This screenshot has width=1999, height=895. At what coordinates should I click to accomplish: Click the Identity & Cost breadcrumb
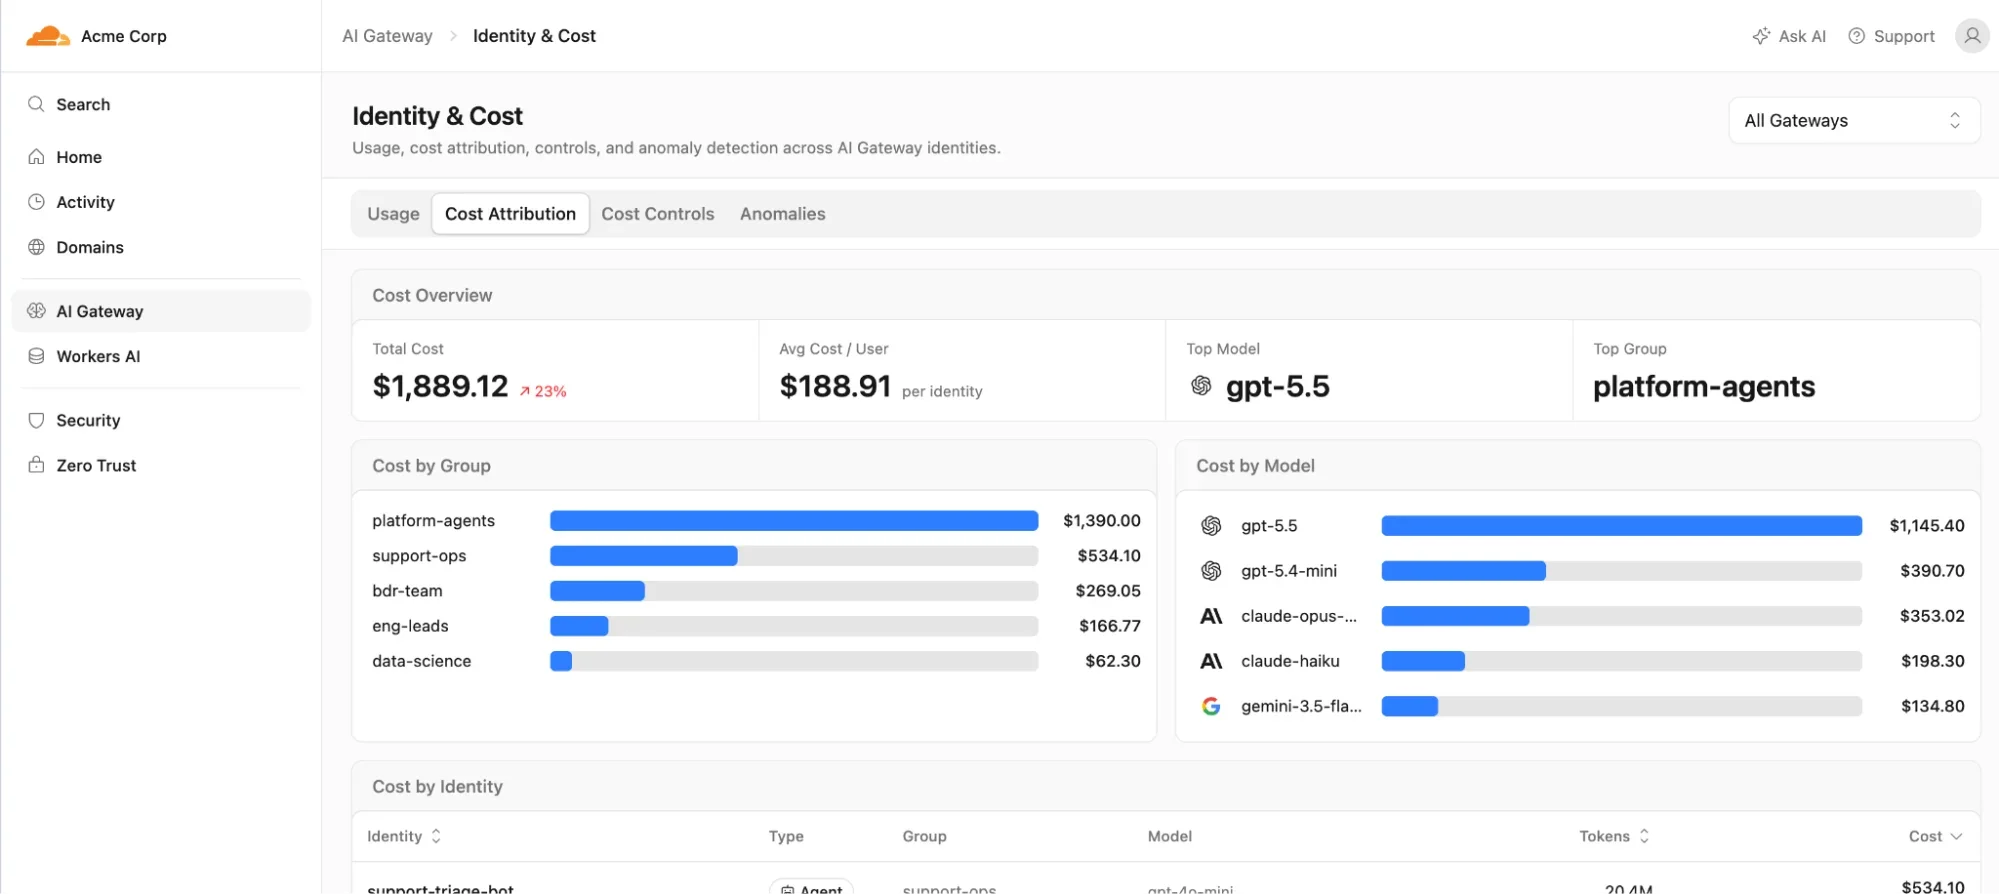[534, 36]
